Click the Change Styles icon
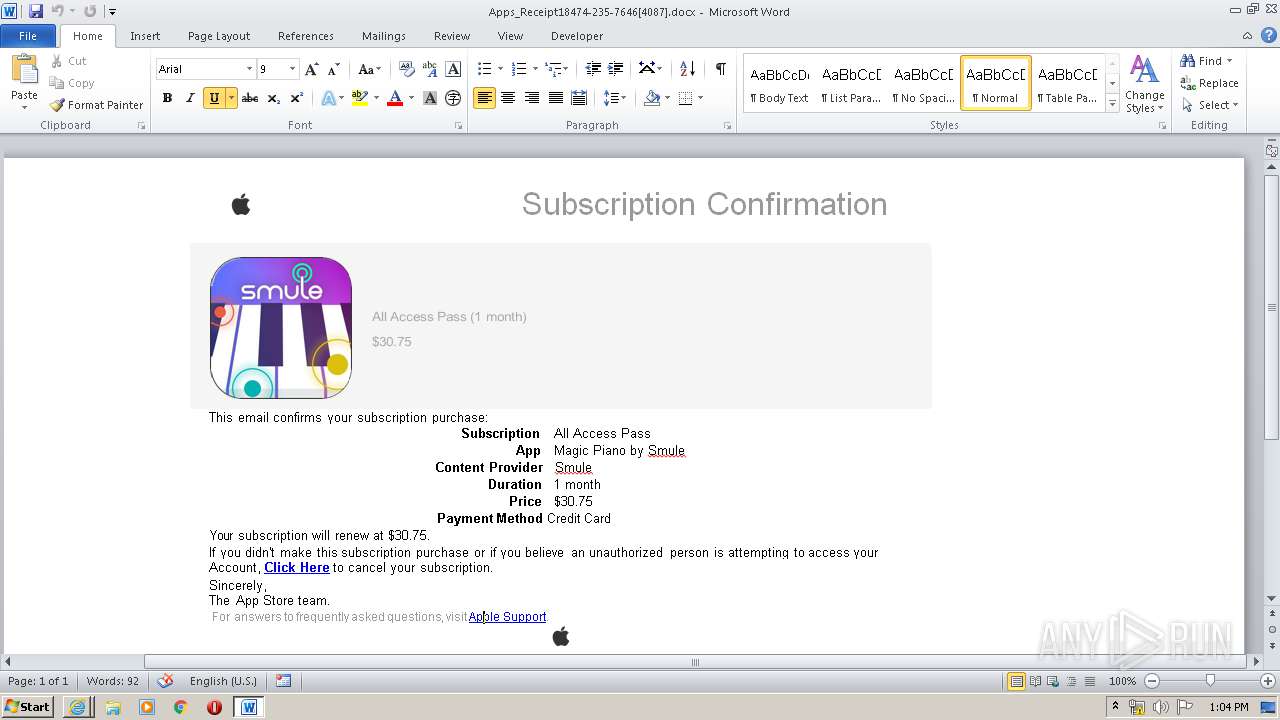Screen dimensions: 1280x720 1144,84
